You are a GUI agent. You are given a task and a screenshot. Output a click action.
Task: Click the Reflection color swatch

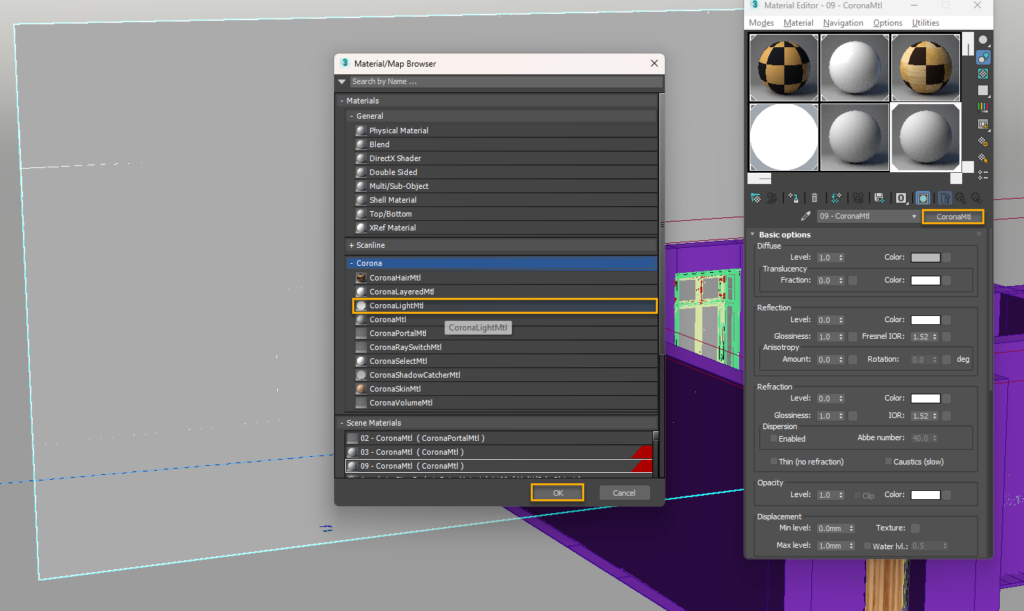point(925,320)
